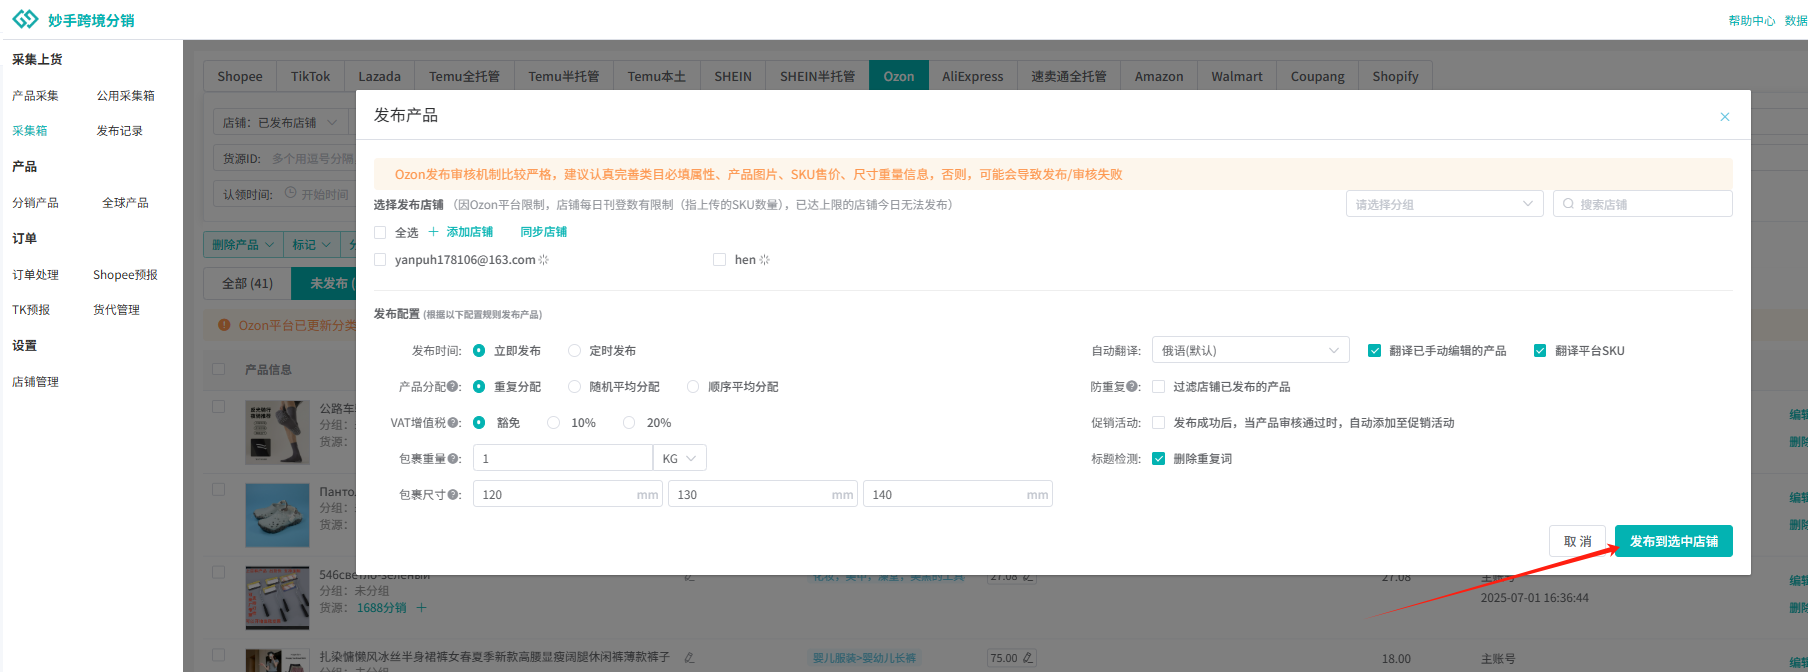Viewport: 1808px width, 672px height.
Task: Switch to the Lazada platform tab
Action: coord(380,77)
